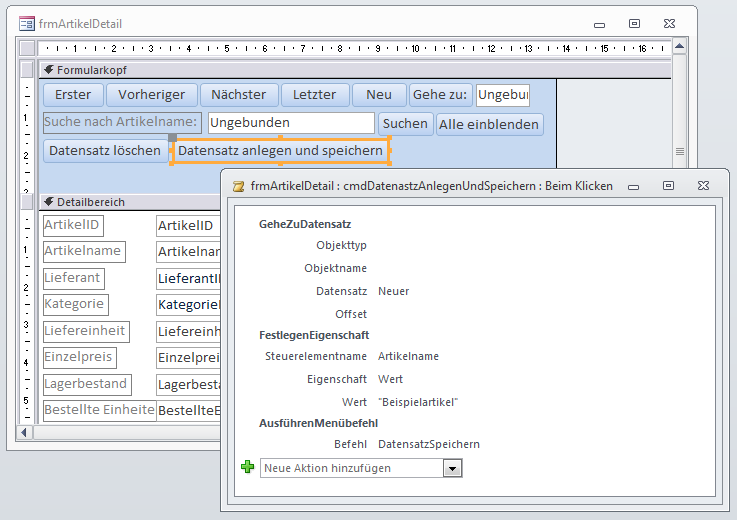Maximize the frmArtikelDetail form window

point(634,24)
